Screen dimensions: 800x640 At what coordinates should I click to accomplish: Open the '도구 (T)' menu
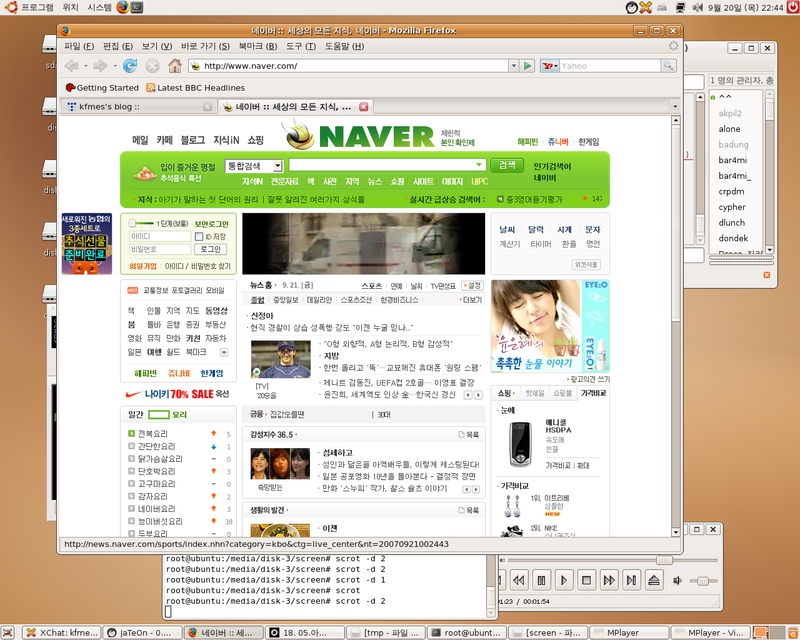click(301, 46)
